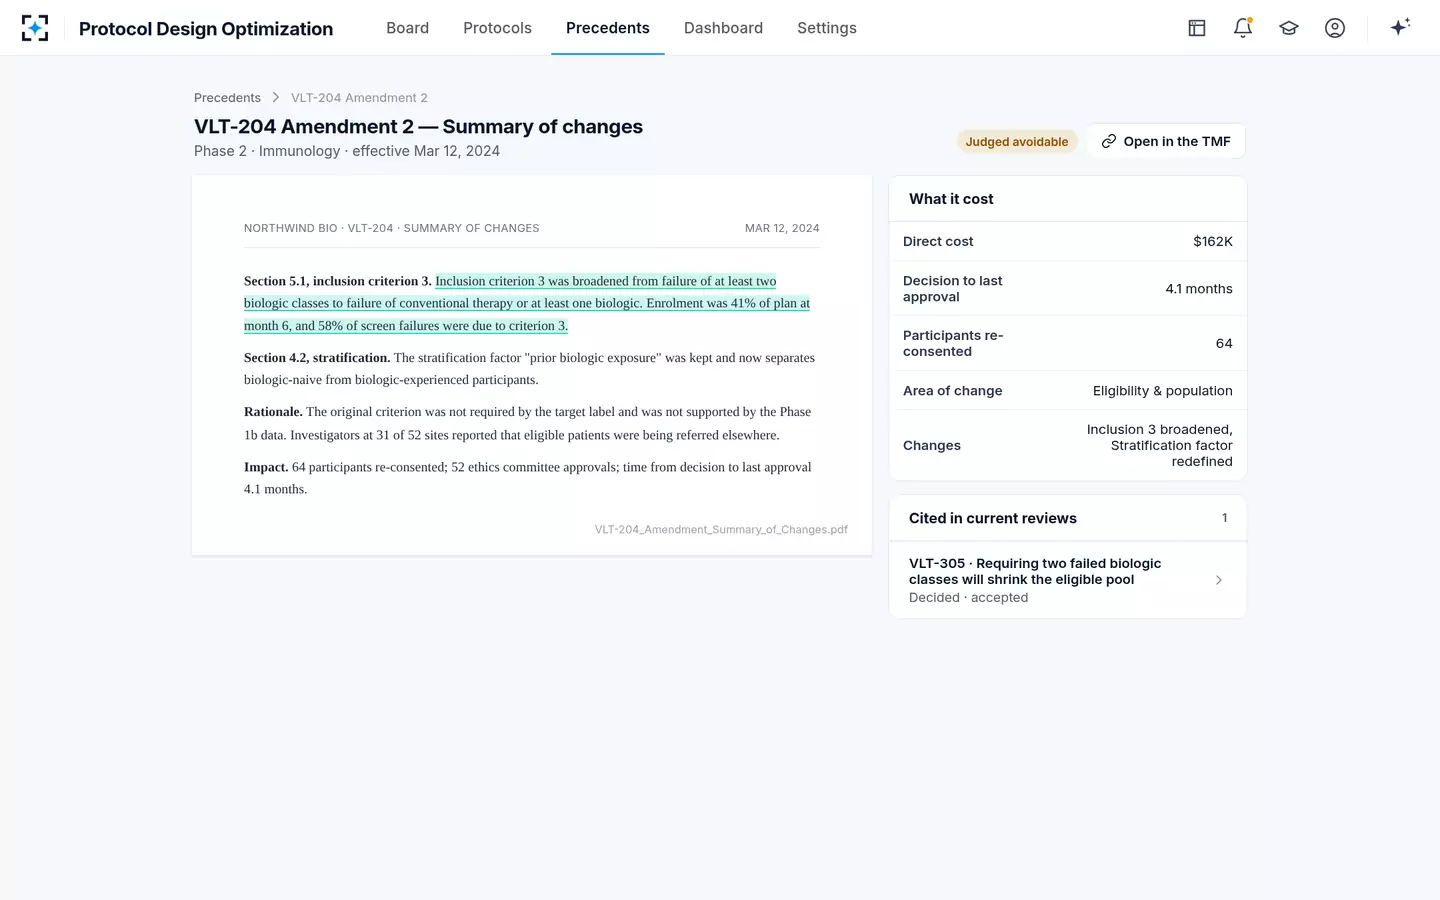Click the Judged avoidable badge

1017,142
